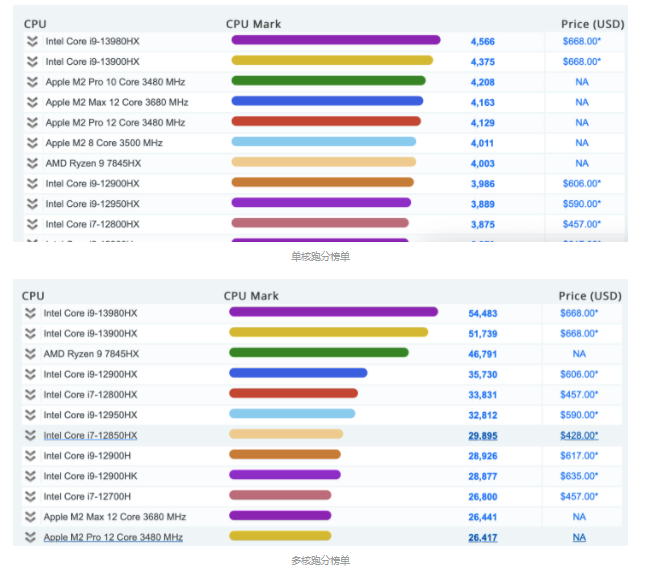
Task: Expand the Apple M2 Max row scoring 4,163
Action: click(x=32, y=102)
